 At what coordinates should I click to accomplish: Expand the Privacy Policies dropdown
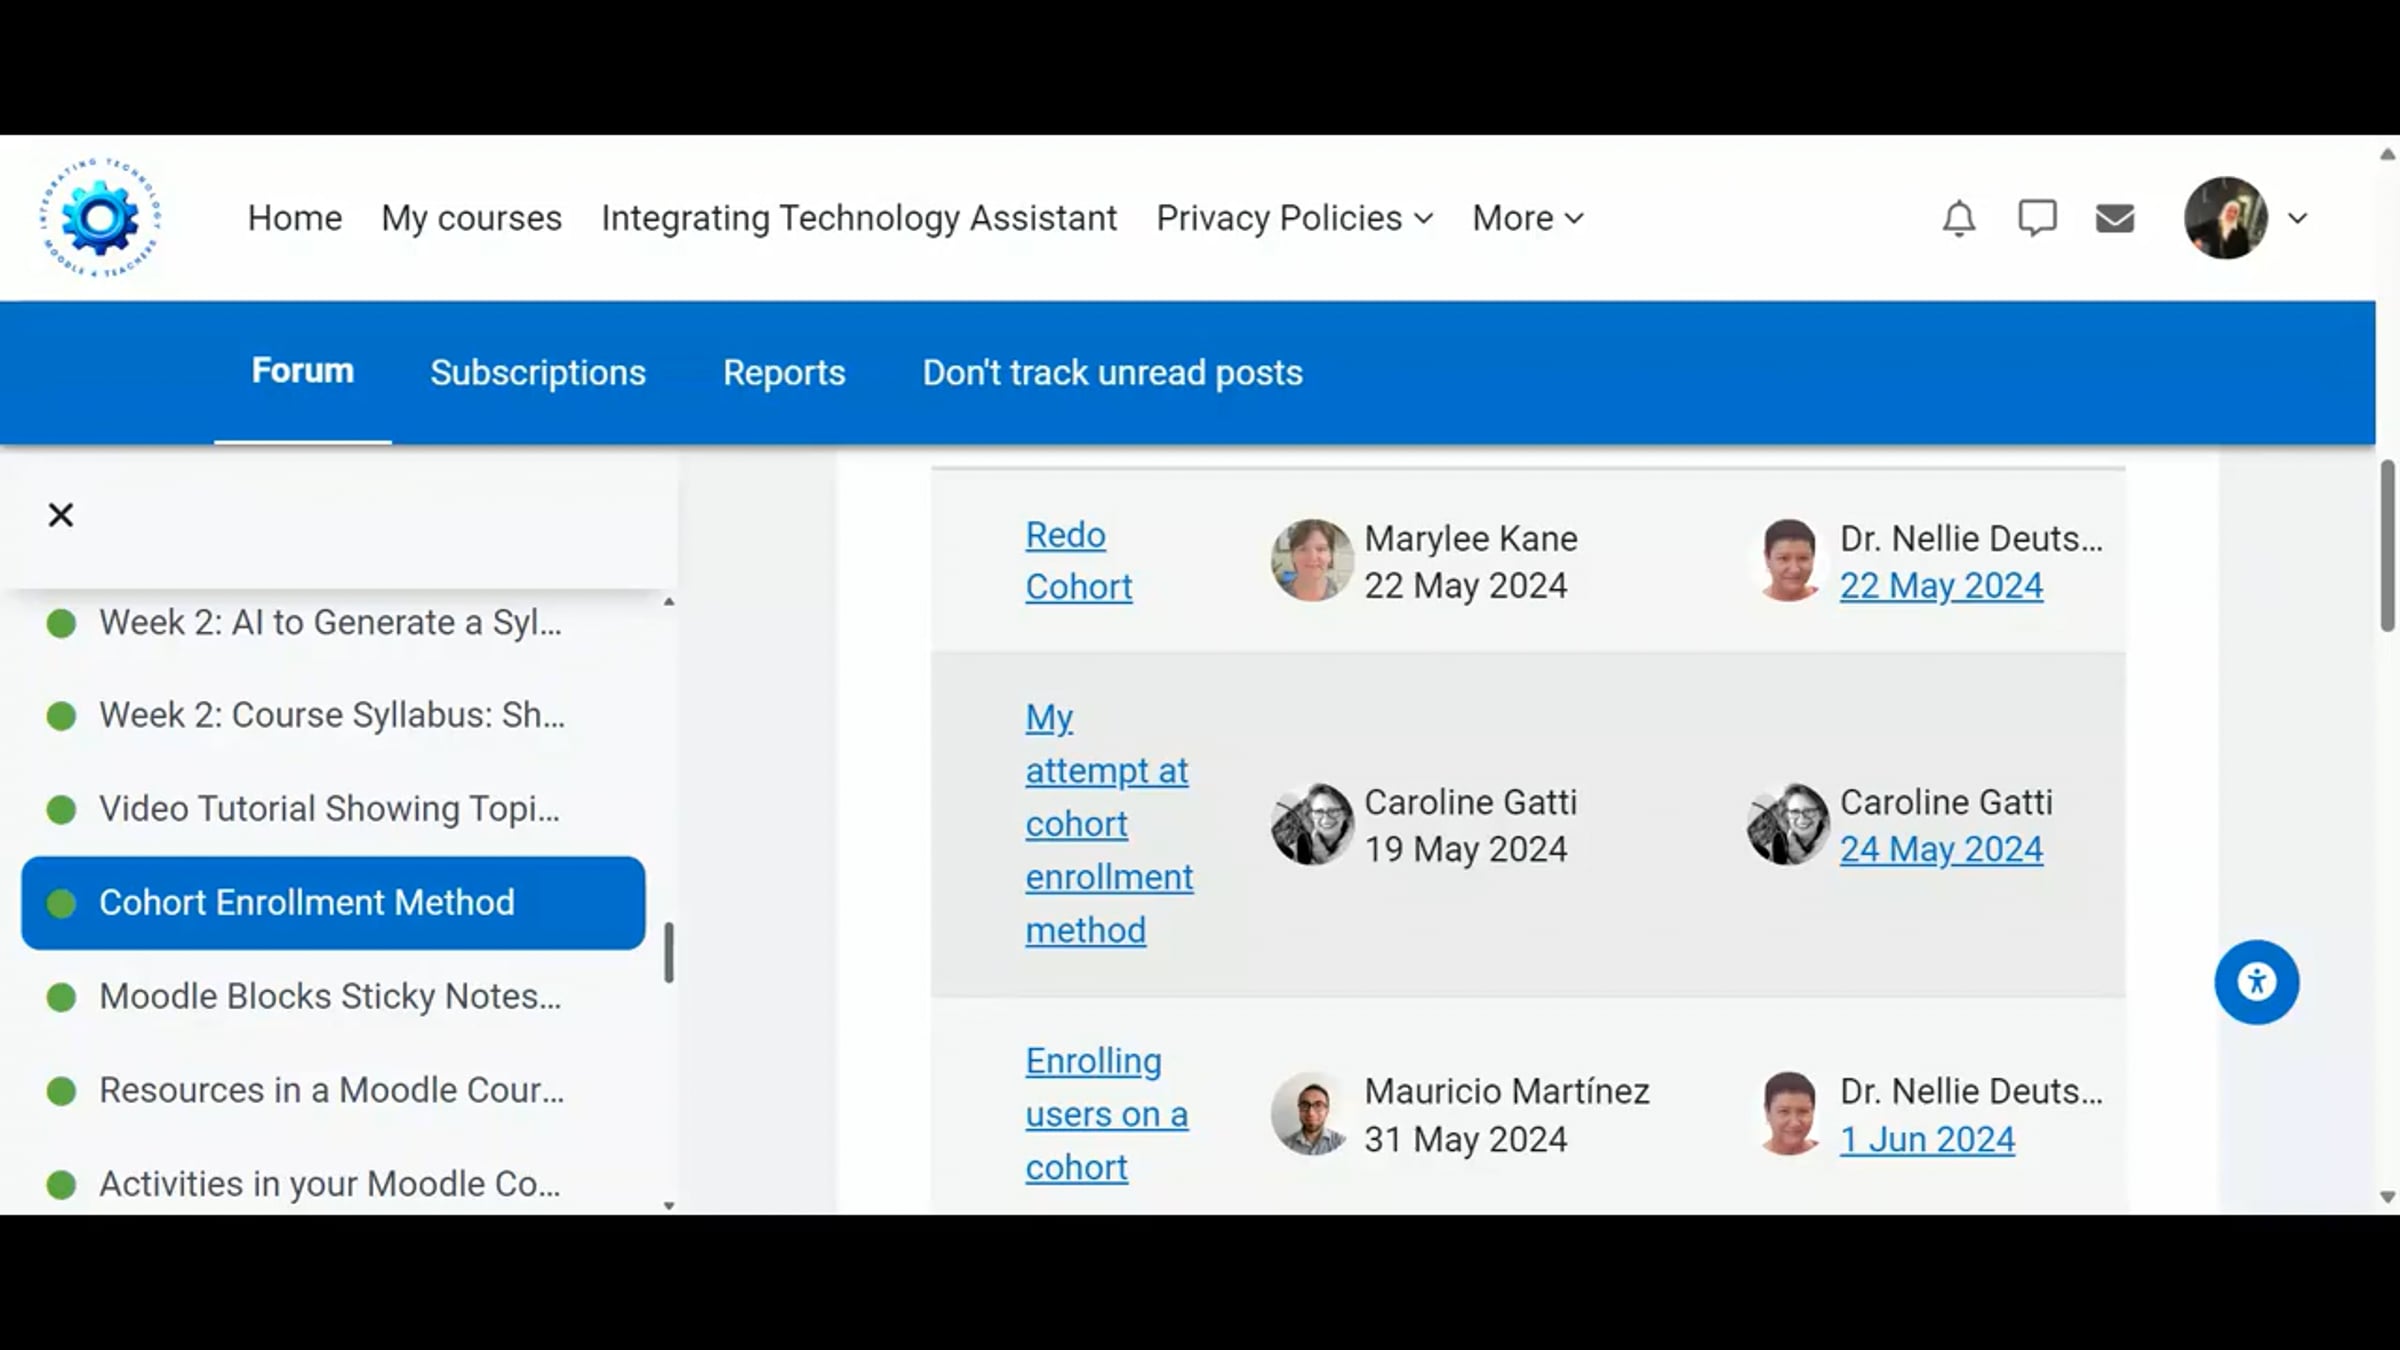(1294, 218)
